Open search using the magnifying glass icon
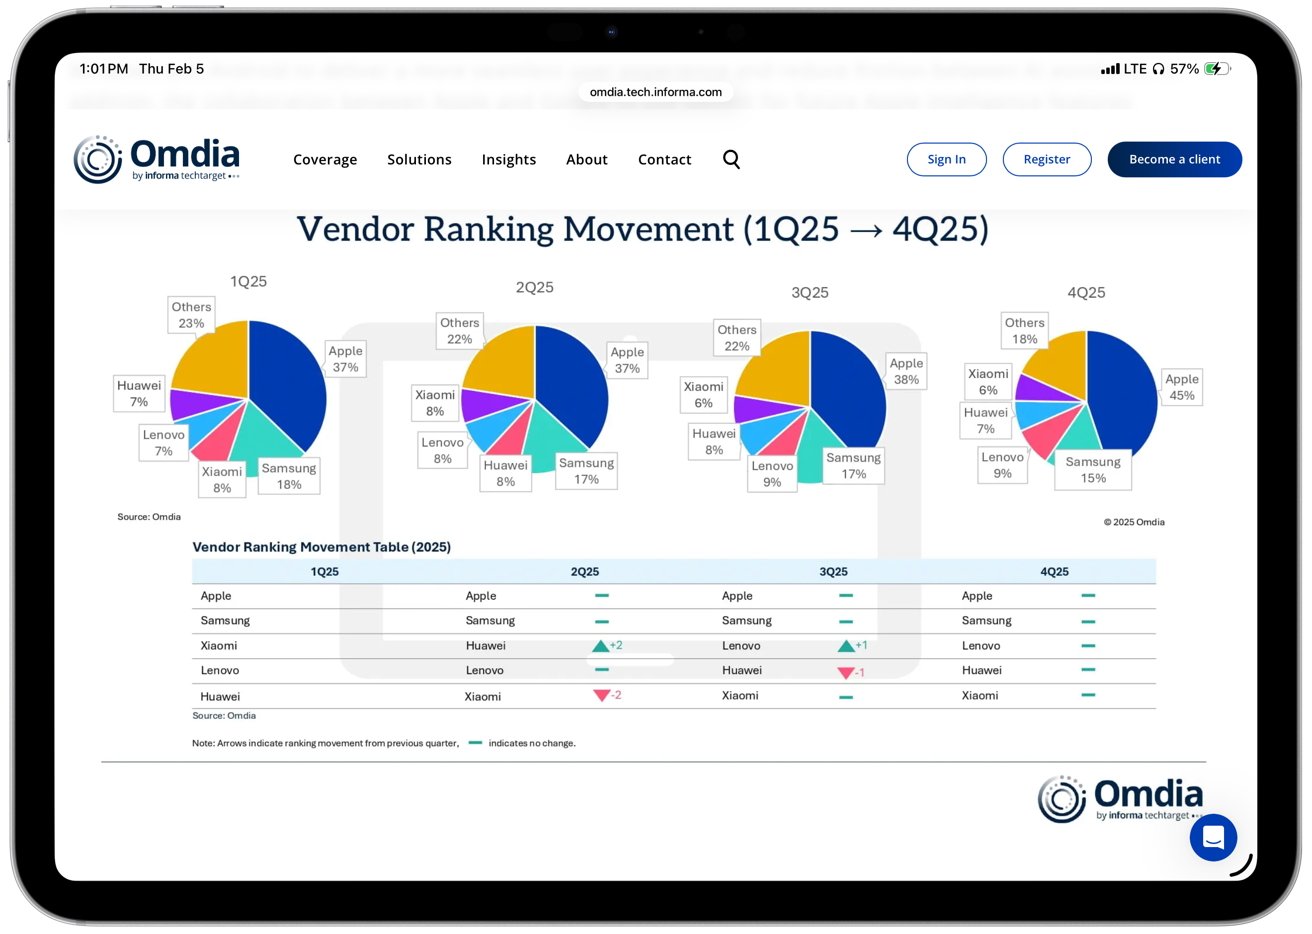 [x=731, y=159]
